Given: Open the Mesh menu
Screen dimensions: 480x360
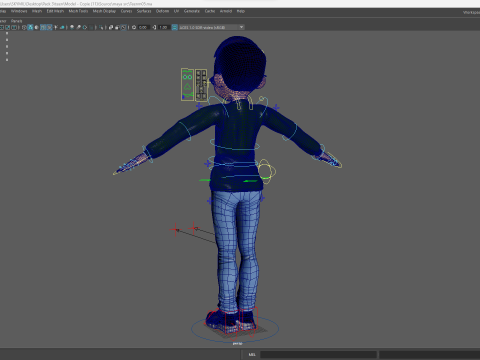Looking at the screenshot, I should [37, 11].
